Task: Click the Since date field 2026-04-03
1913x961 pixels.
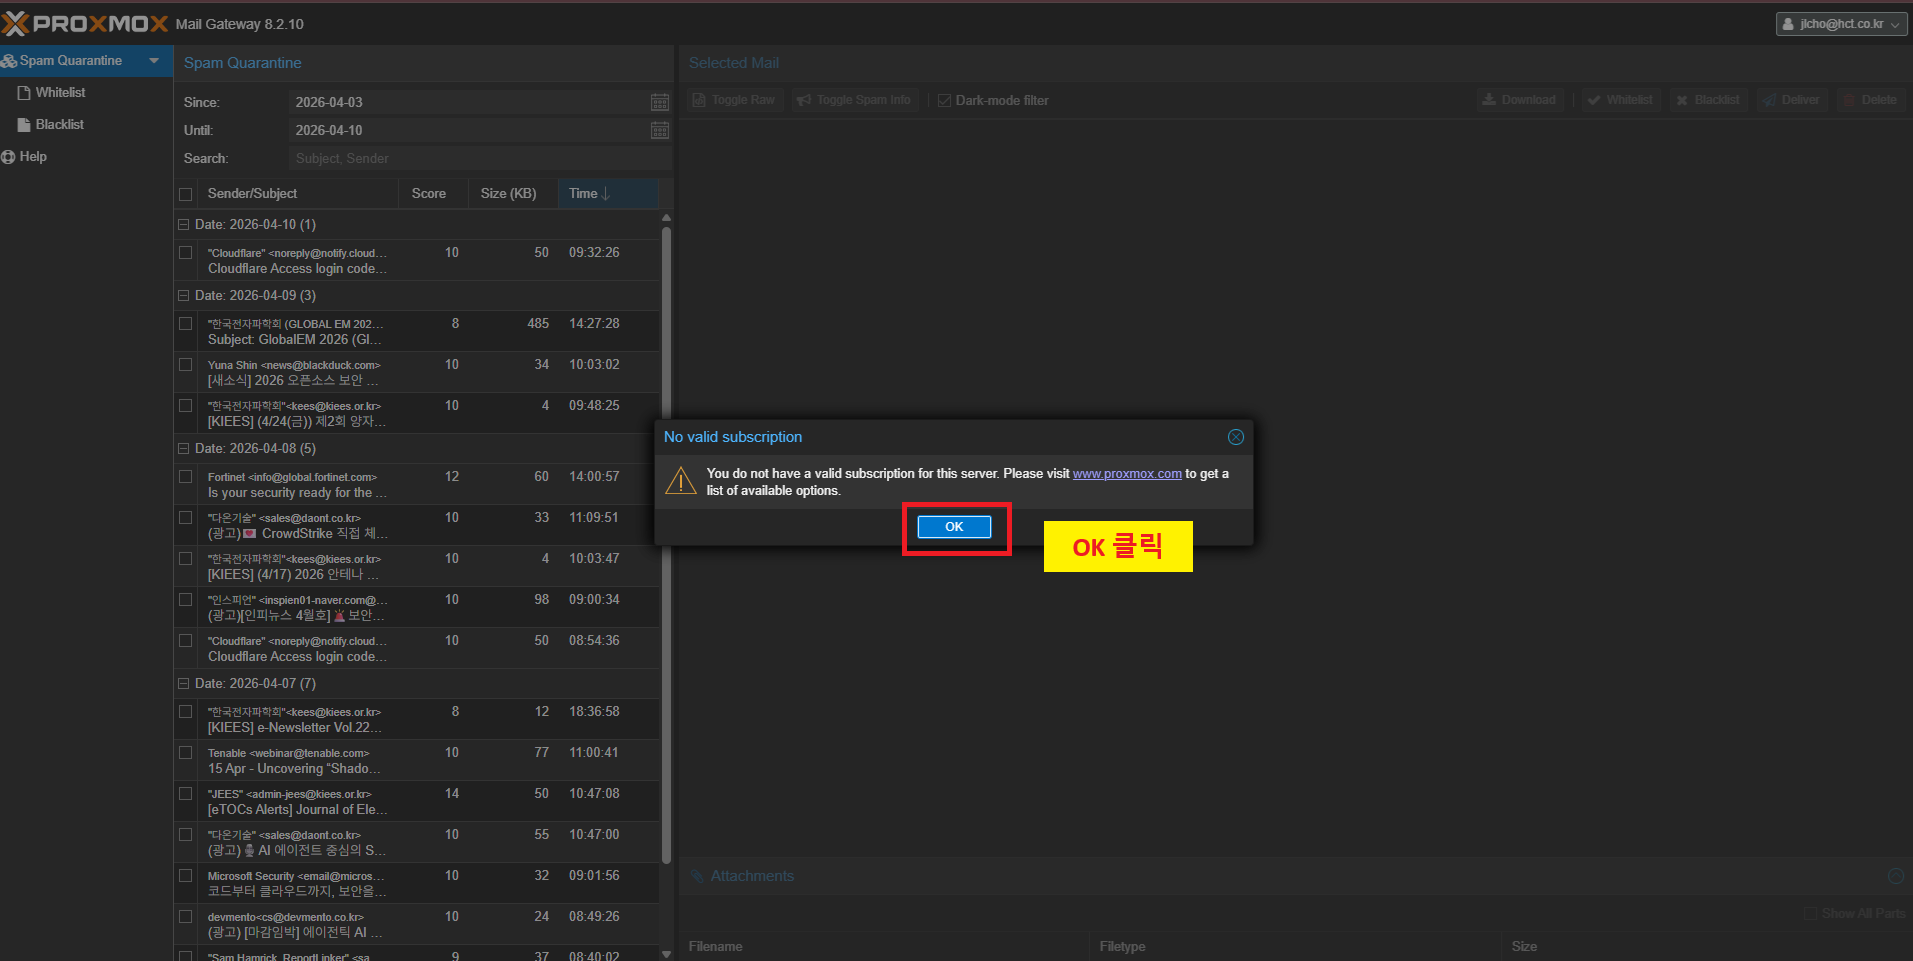Action: tap(469, 102)
